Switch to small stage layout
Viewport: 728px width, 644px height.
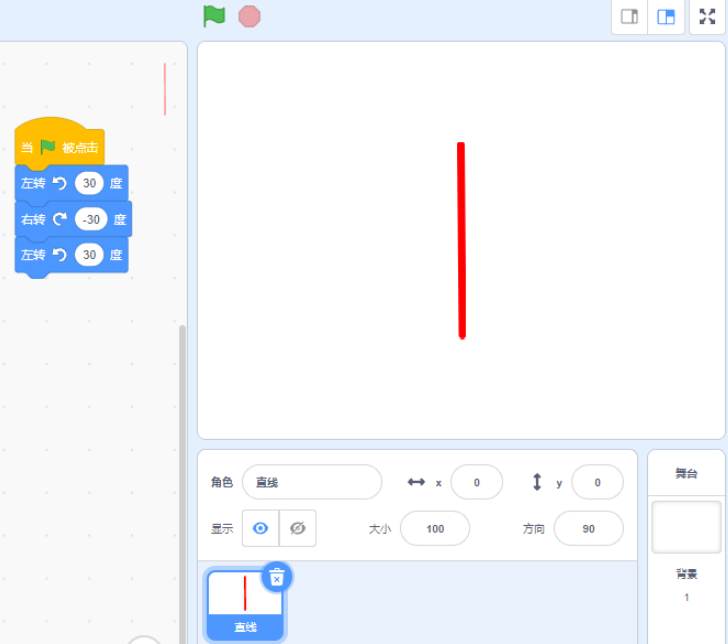(630, 17)
